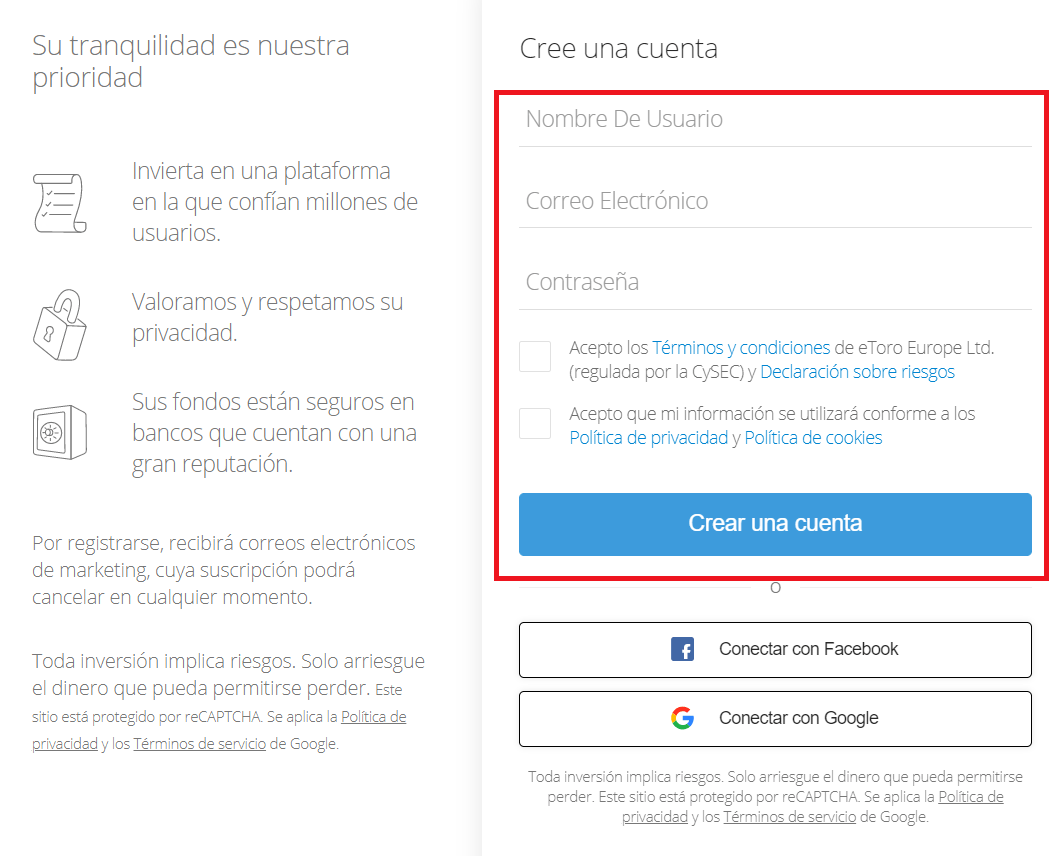Open Declaración sobre riesgos link

pos(857,372)
